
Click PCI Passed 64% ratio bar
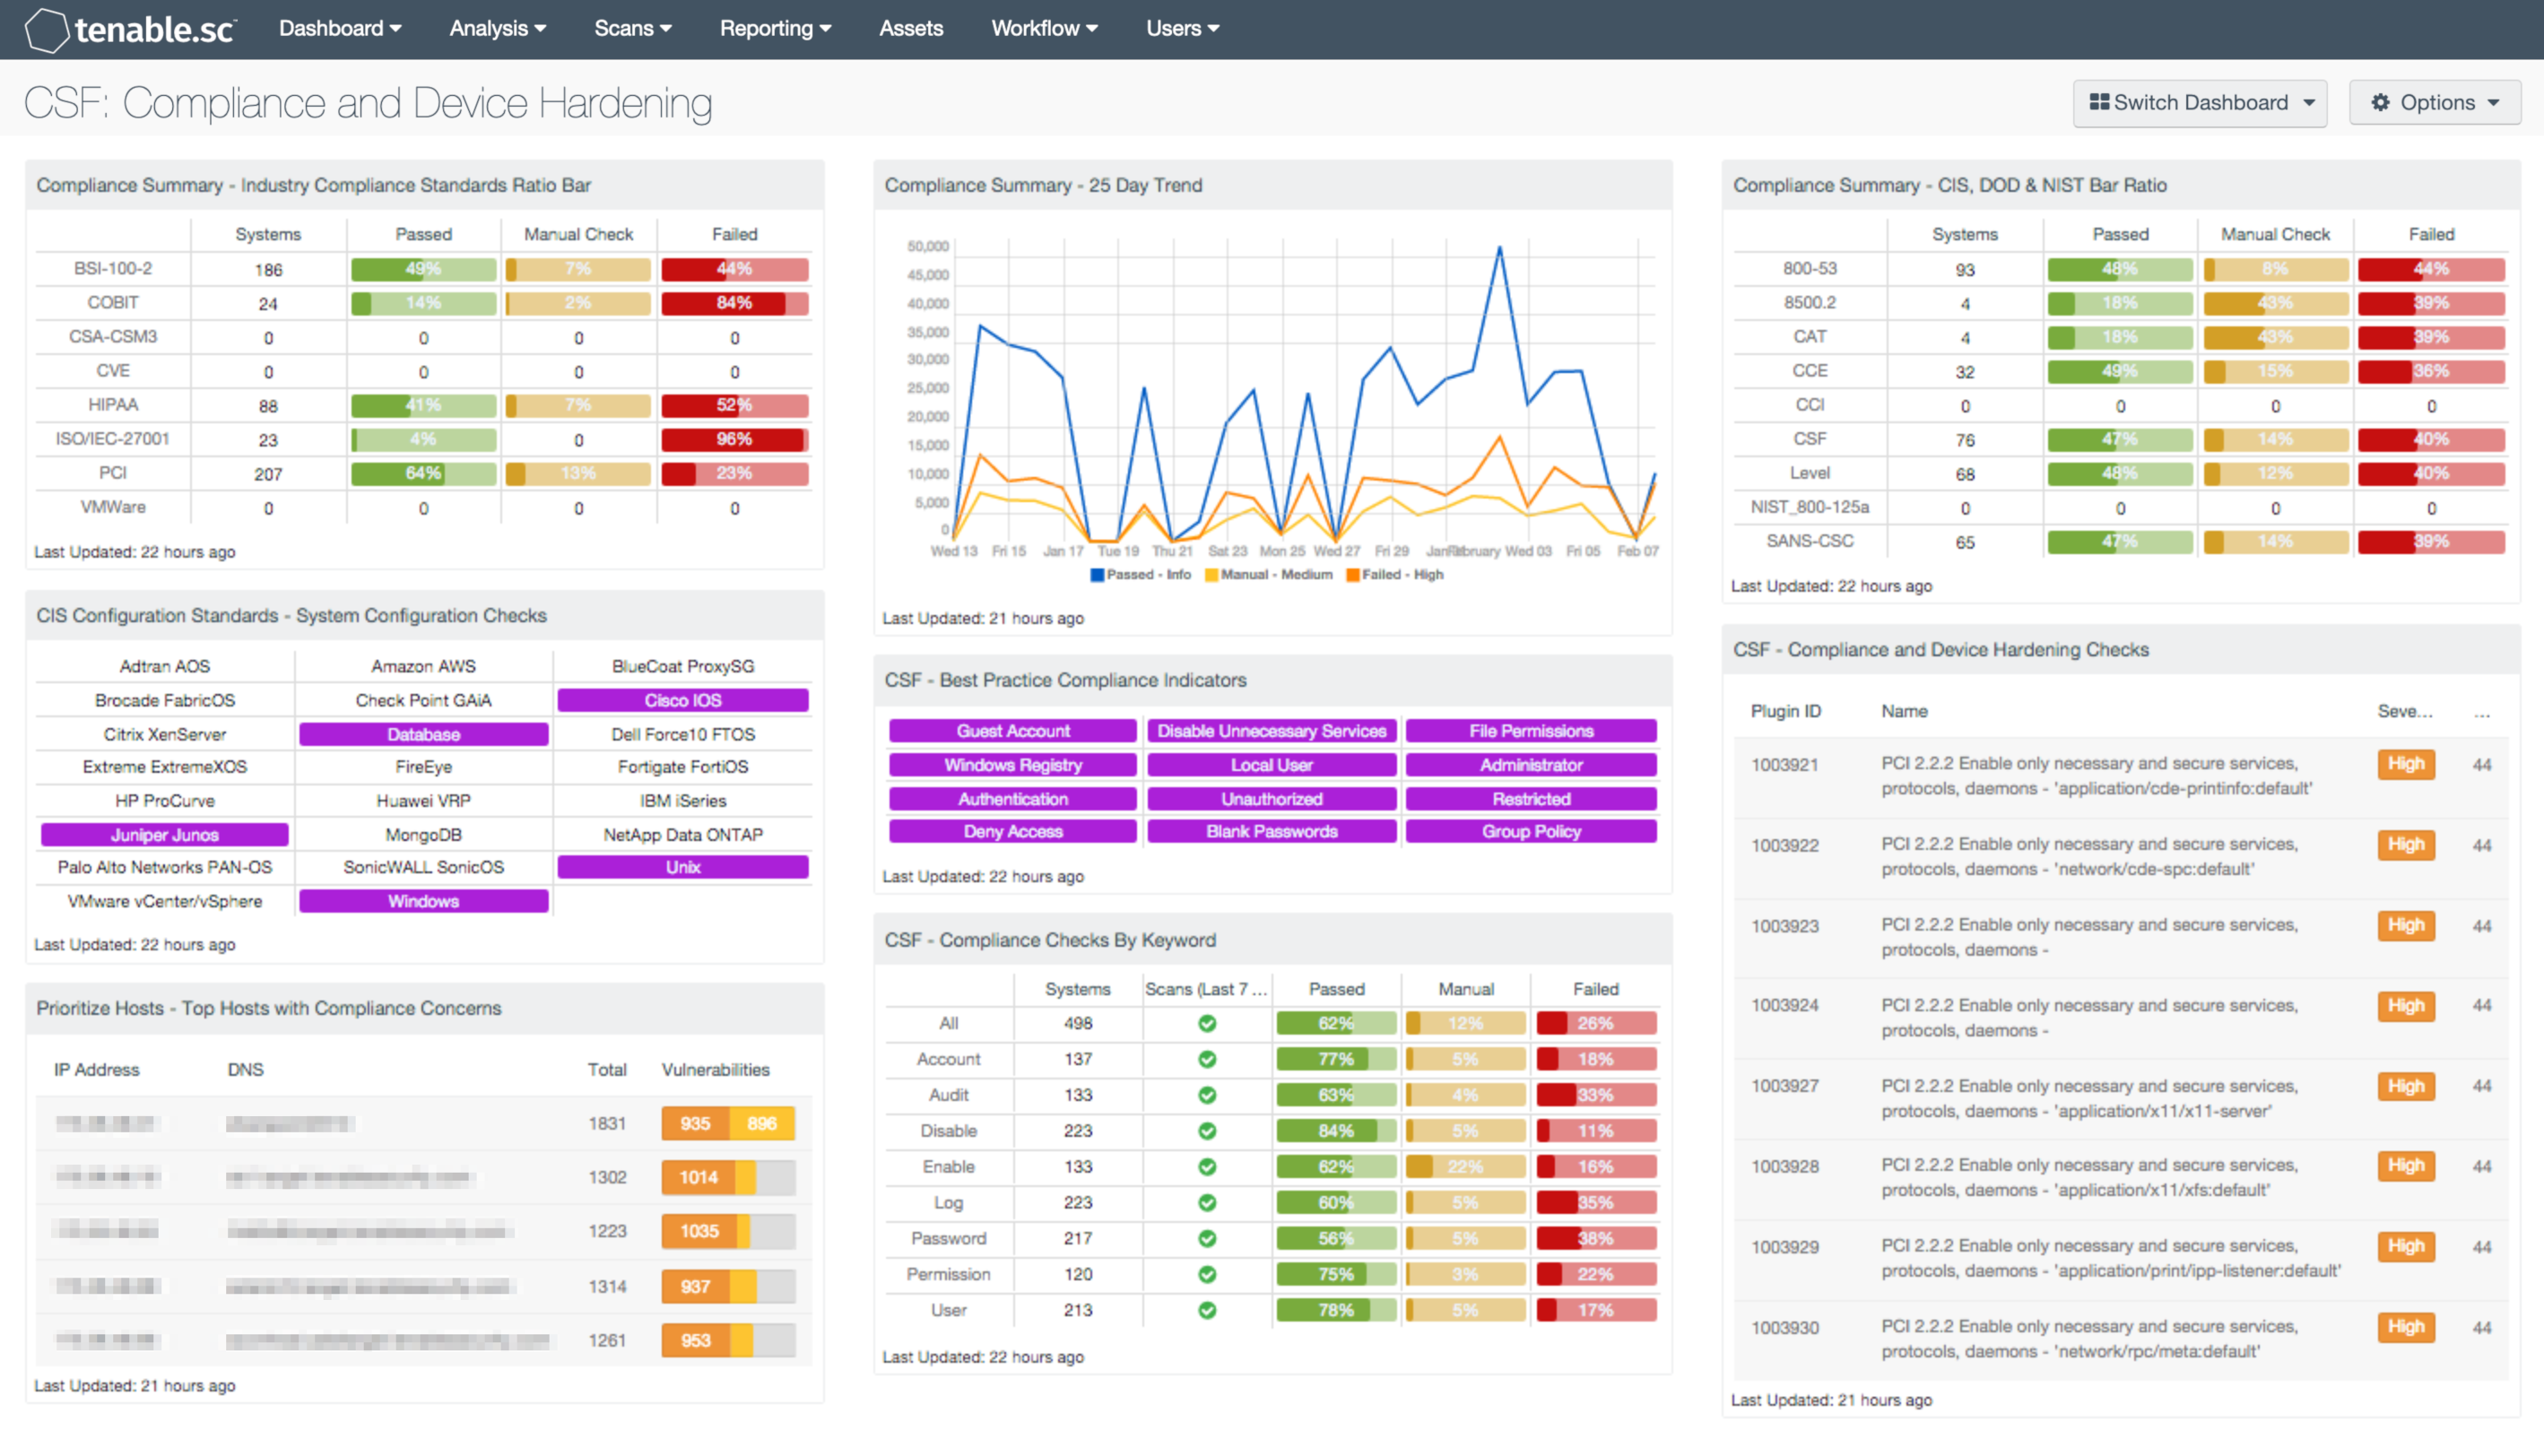click(423, 473)
